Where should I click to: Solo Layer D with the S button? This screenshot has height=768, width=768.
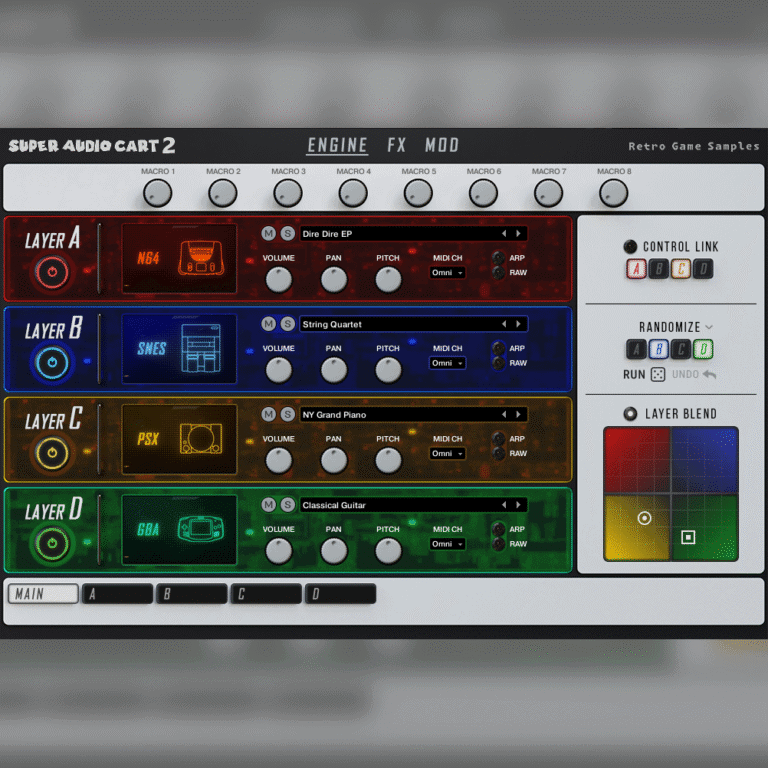click(287, 505)
